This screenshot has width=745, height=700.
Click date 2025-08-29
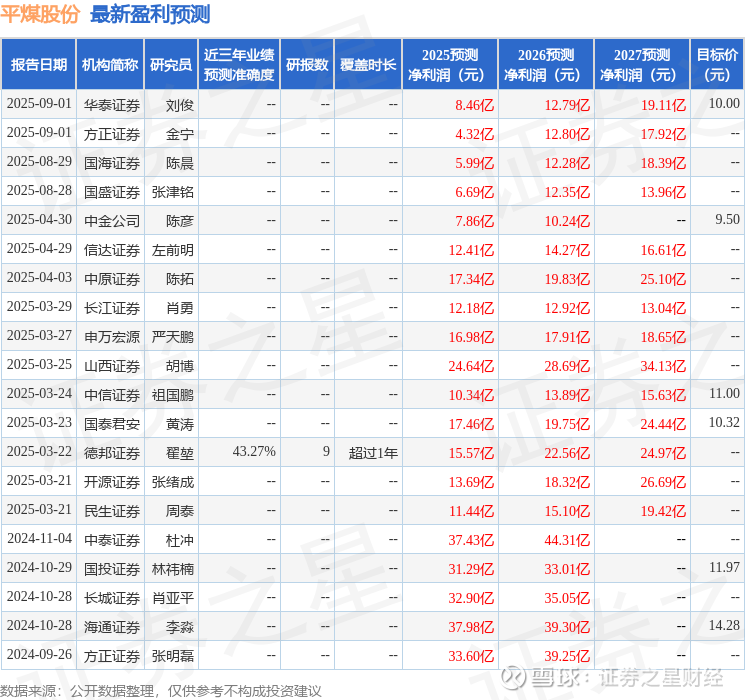click(x=39, y=161)
